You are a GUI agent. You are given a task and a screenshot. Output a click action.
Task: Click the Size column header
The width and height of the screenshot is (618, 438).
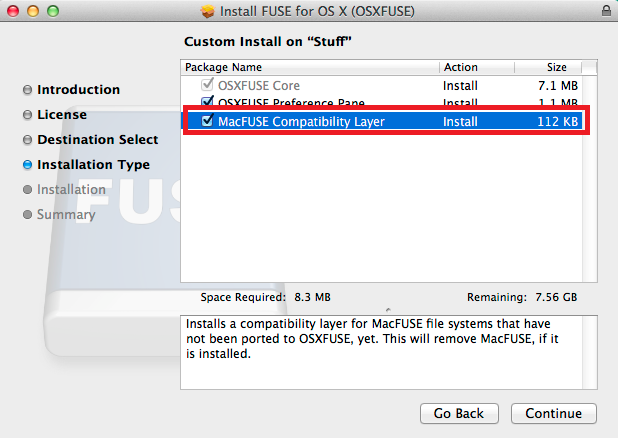click(556, 67)
